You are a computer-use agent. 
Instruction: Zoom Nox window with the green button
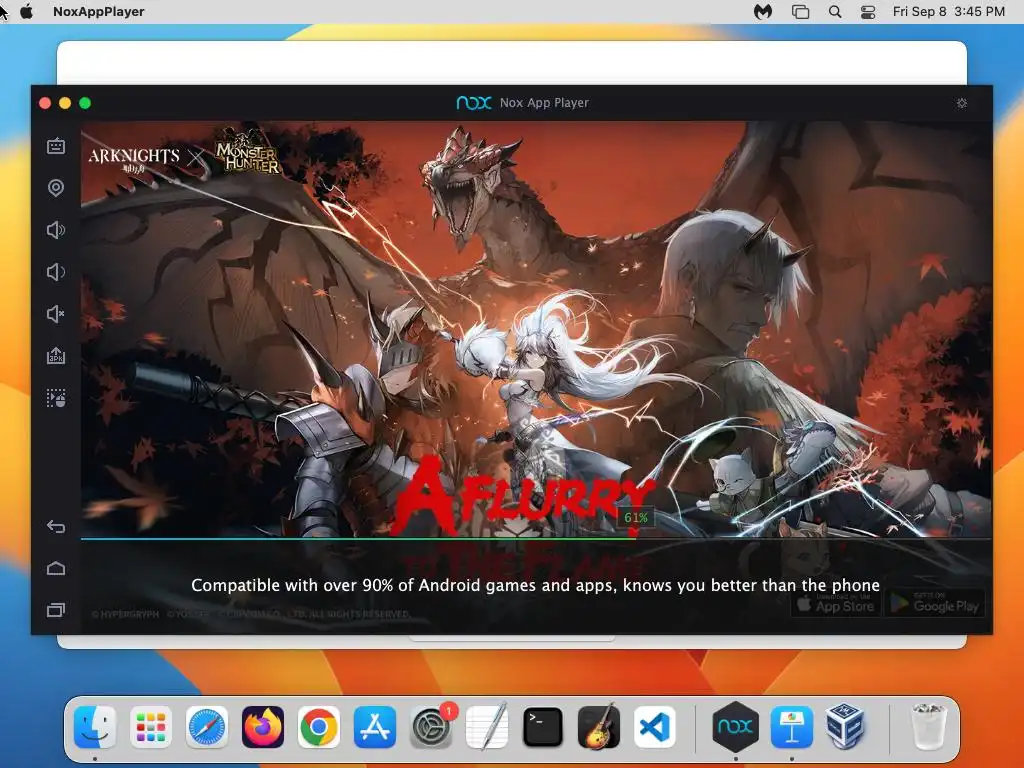click(x=85, y=103)
